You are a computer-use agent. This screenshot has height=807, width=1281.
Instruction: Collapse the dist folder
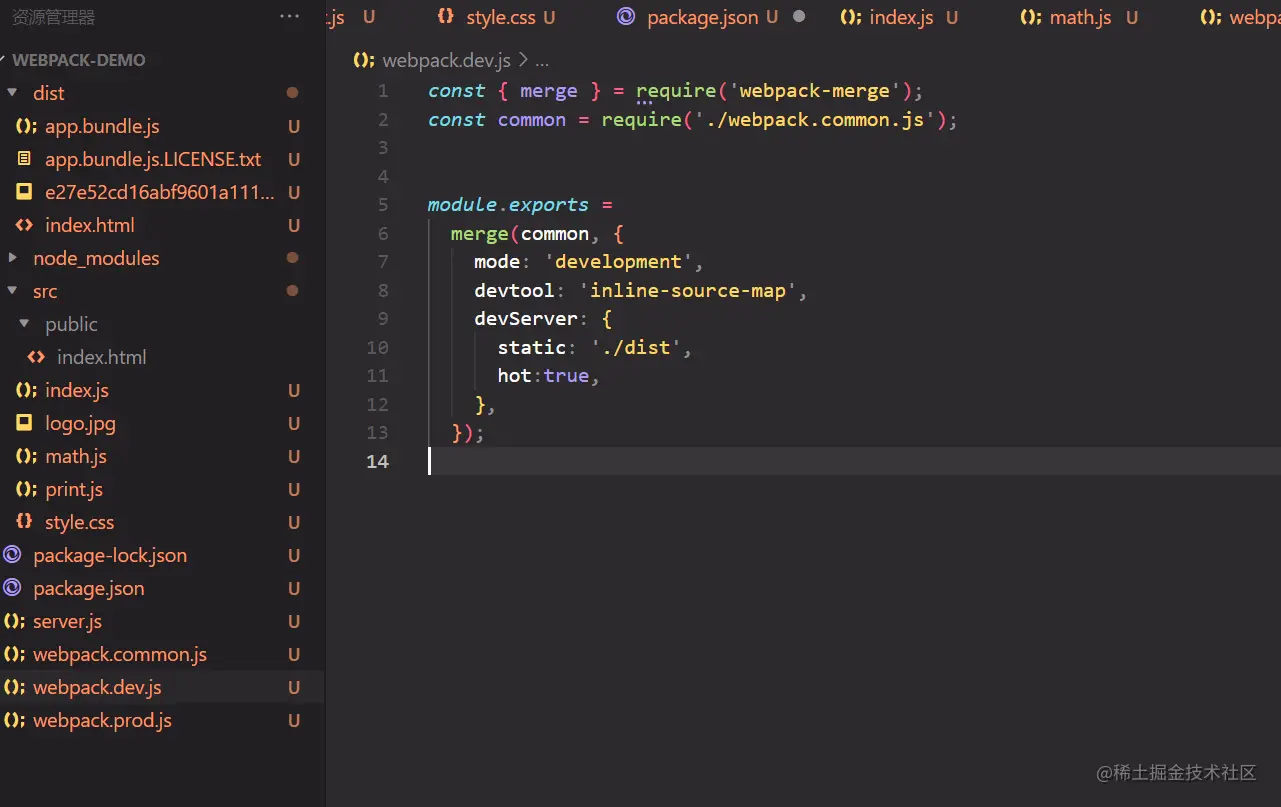click(13, 93)
